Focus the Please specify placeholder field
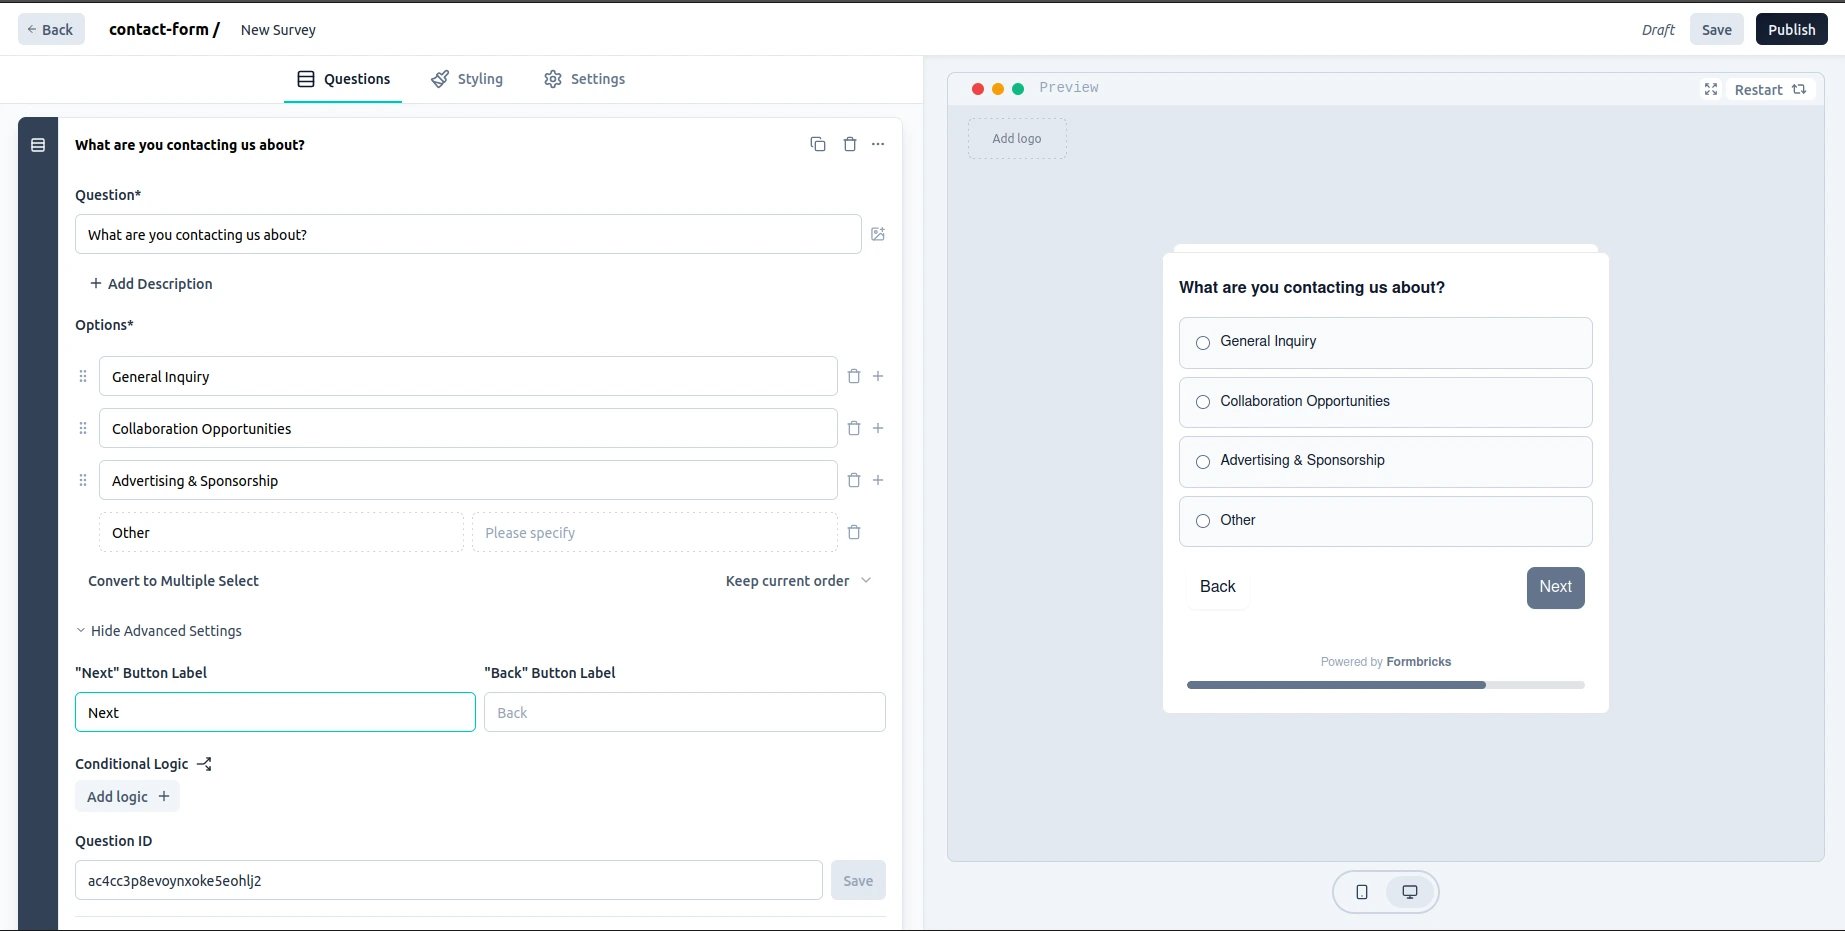Viewport: 1845px width, 931px height. click(x=655, y=532)
